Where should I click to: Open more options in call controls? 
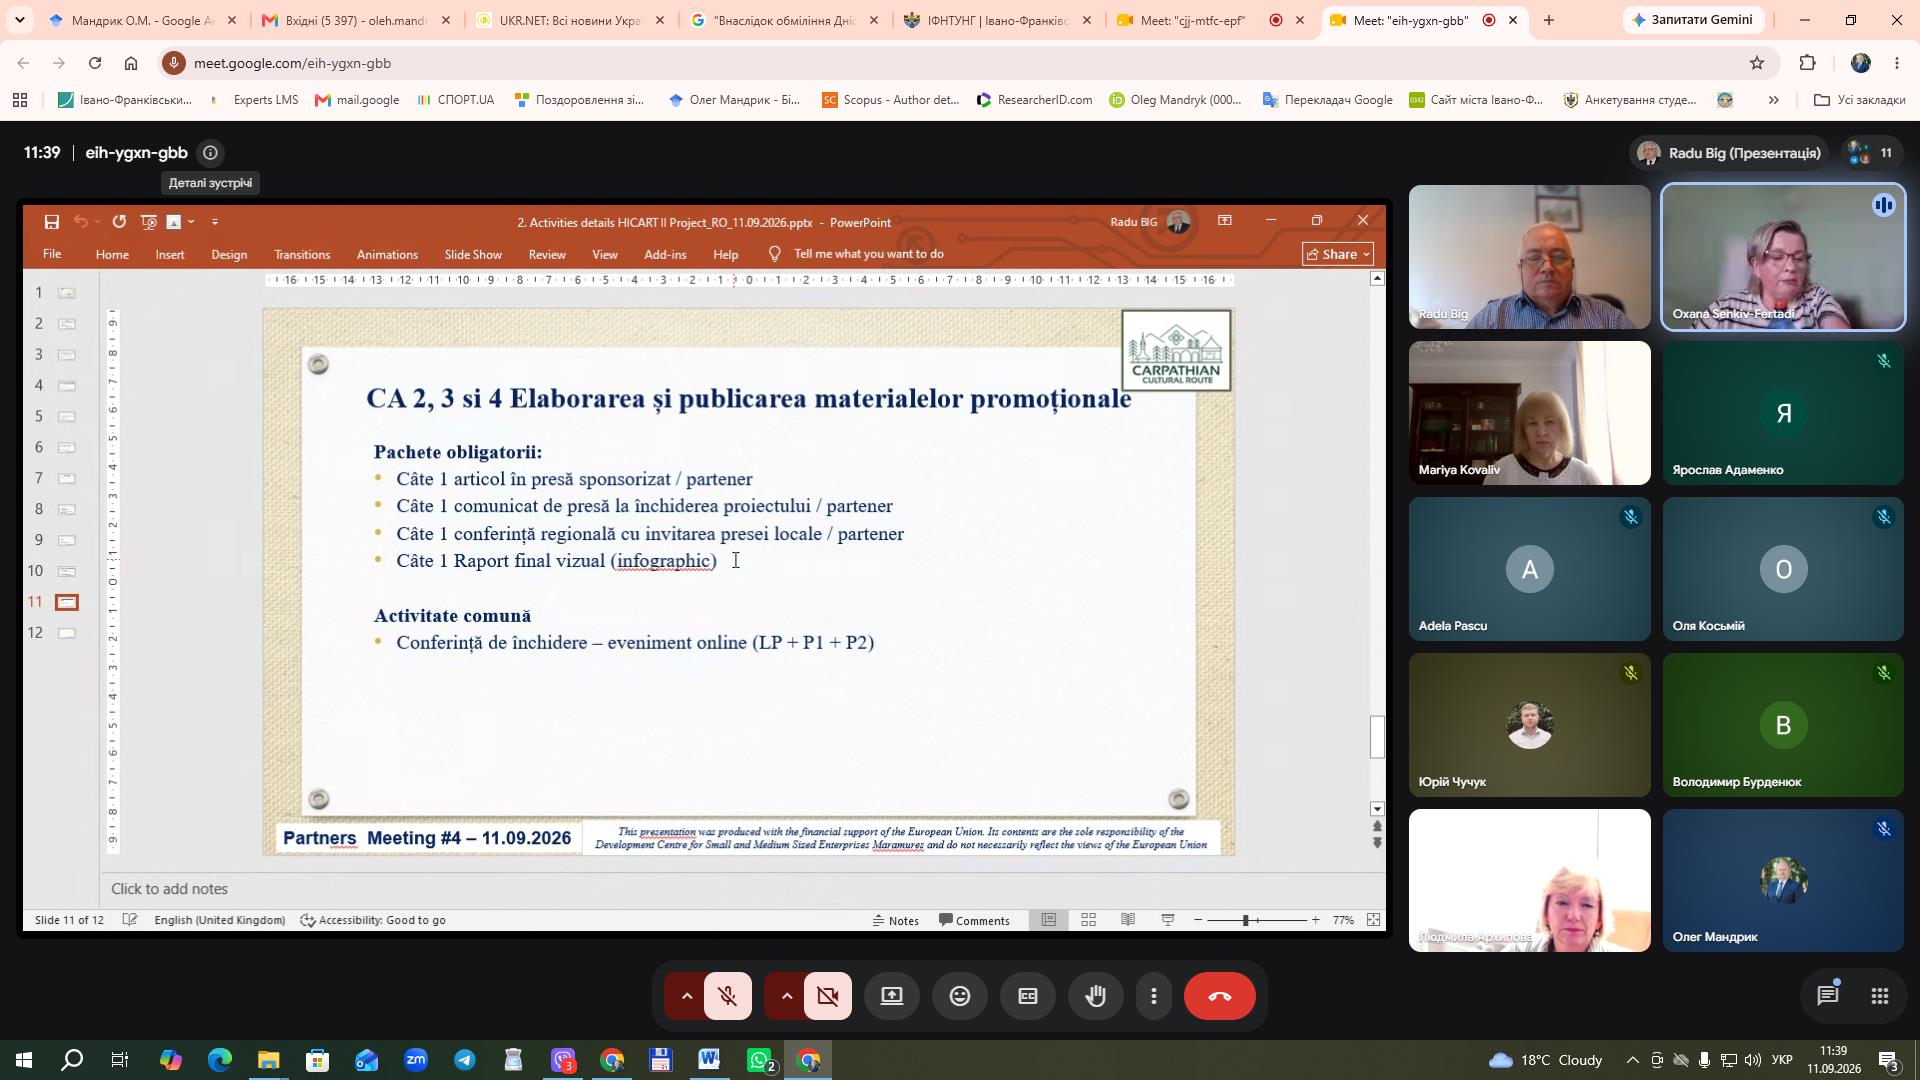[x=1154, y=996]
